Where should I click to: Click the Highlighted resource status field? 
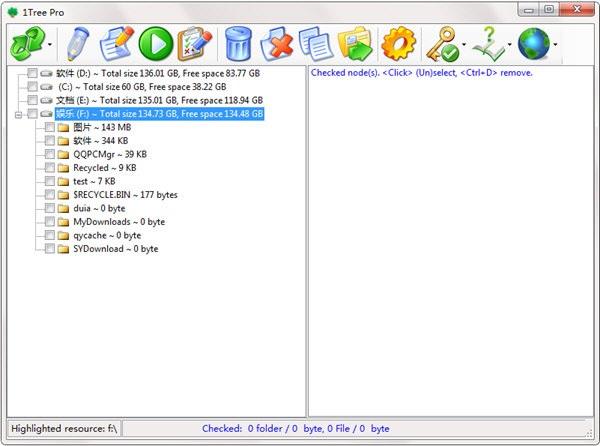point(64,429)
